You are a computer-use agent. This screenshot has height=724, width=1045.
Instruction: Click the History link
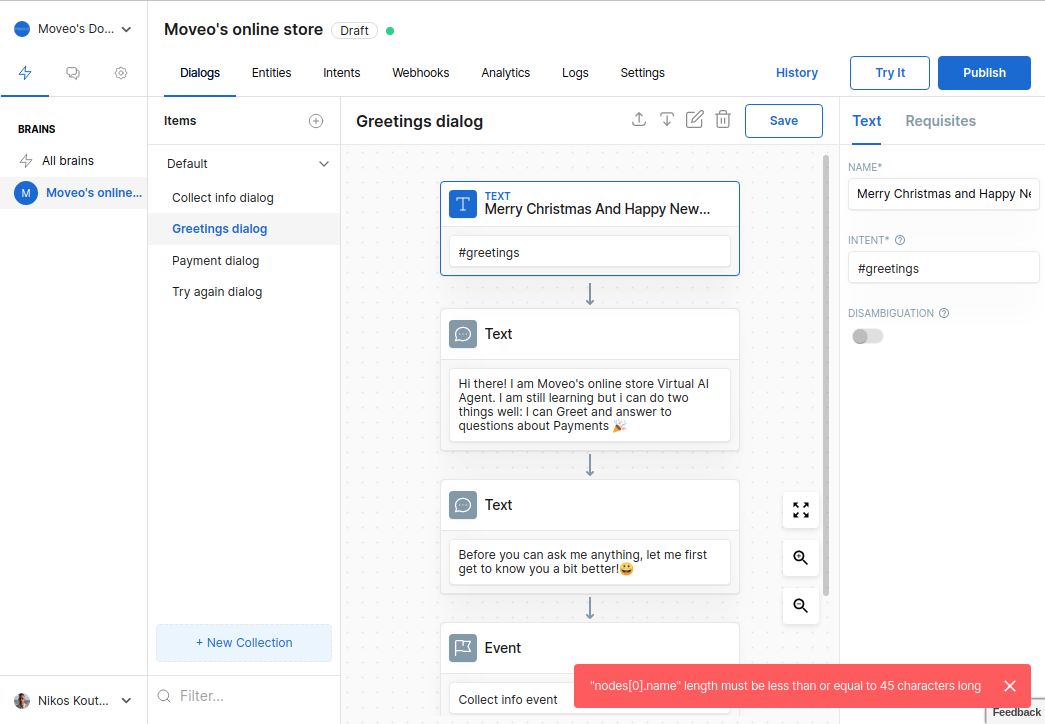coord(796,73)
